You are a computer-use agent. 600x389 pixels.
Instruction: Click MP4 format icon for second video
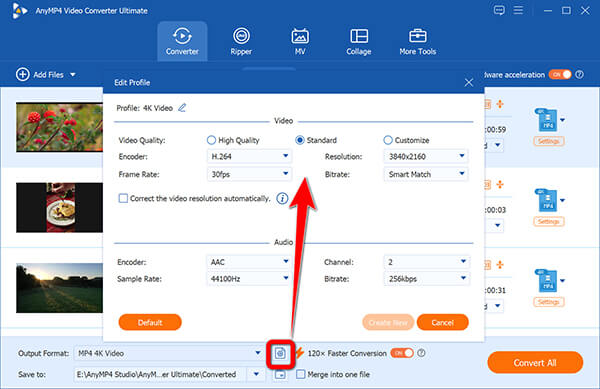point(547,200)
